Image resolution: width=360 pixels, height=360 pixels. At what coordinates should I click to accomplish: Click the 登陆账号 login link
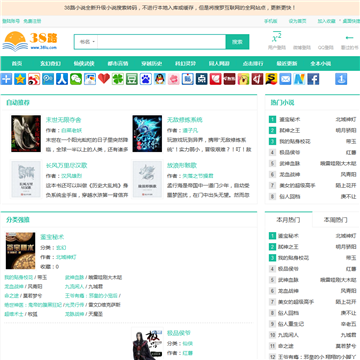click(x=11, y=21)
